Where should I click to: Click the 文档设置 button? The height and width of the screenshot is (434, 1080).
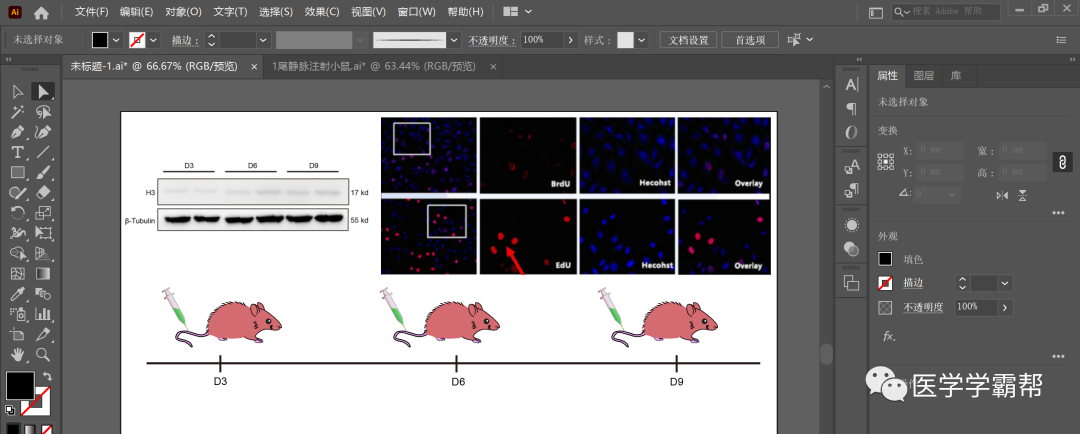point(688,40)
